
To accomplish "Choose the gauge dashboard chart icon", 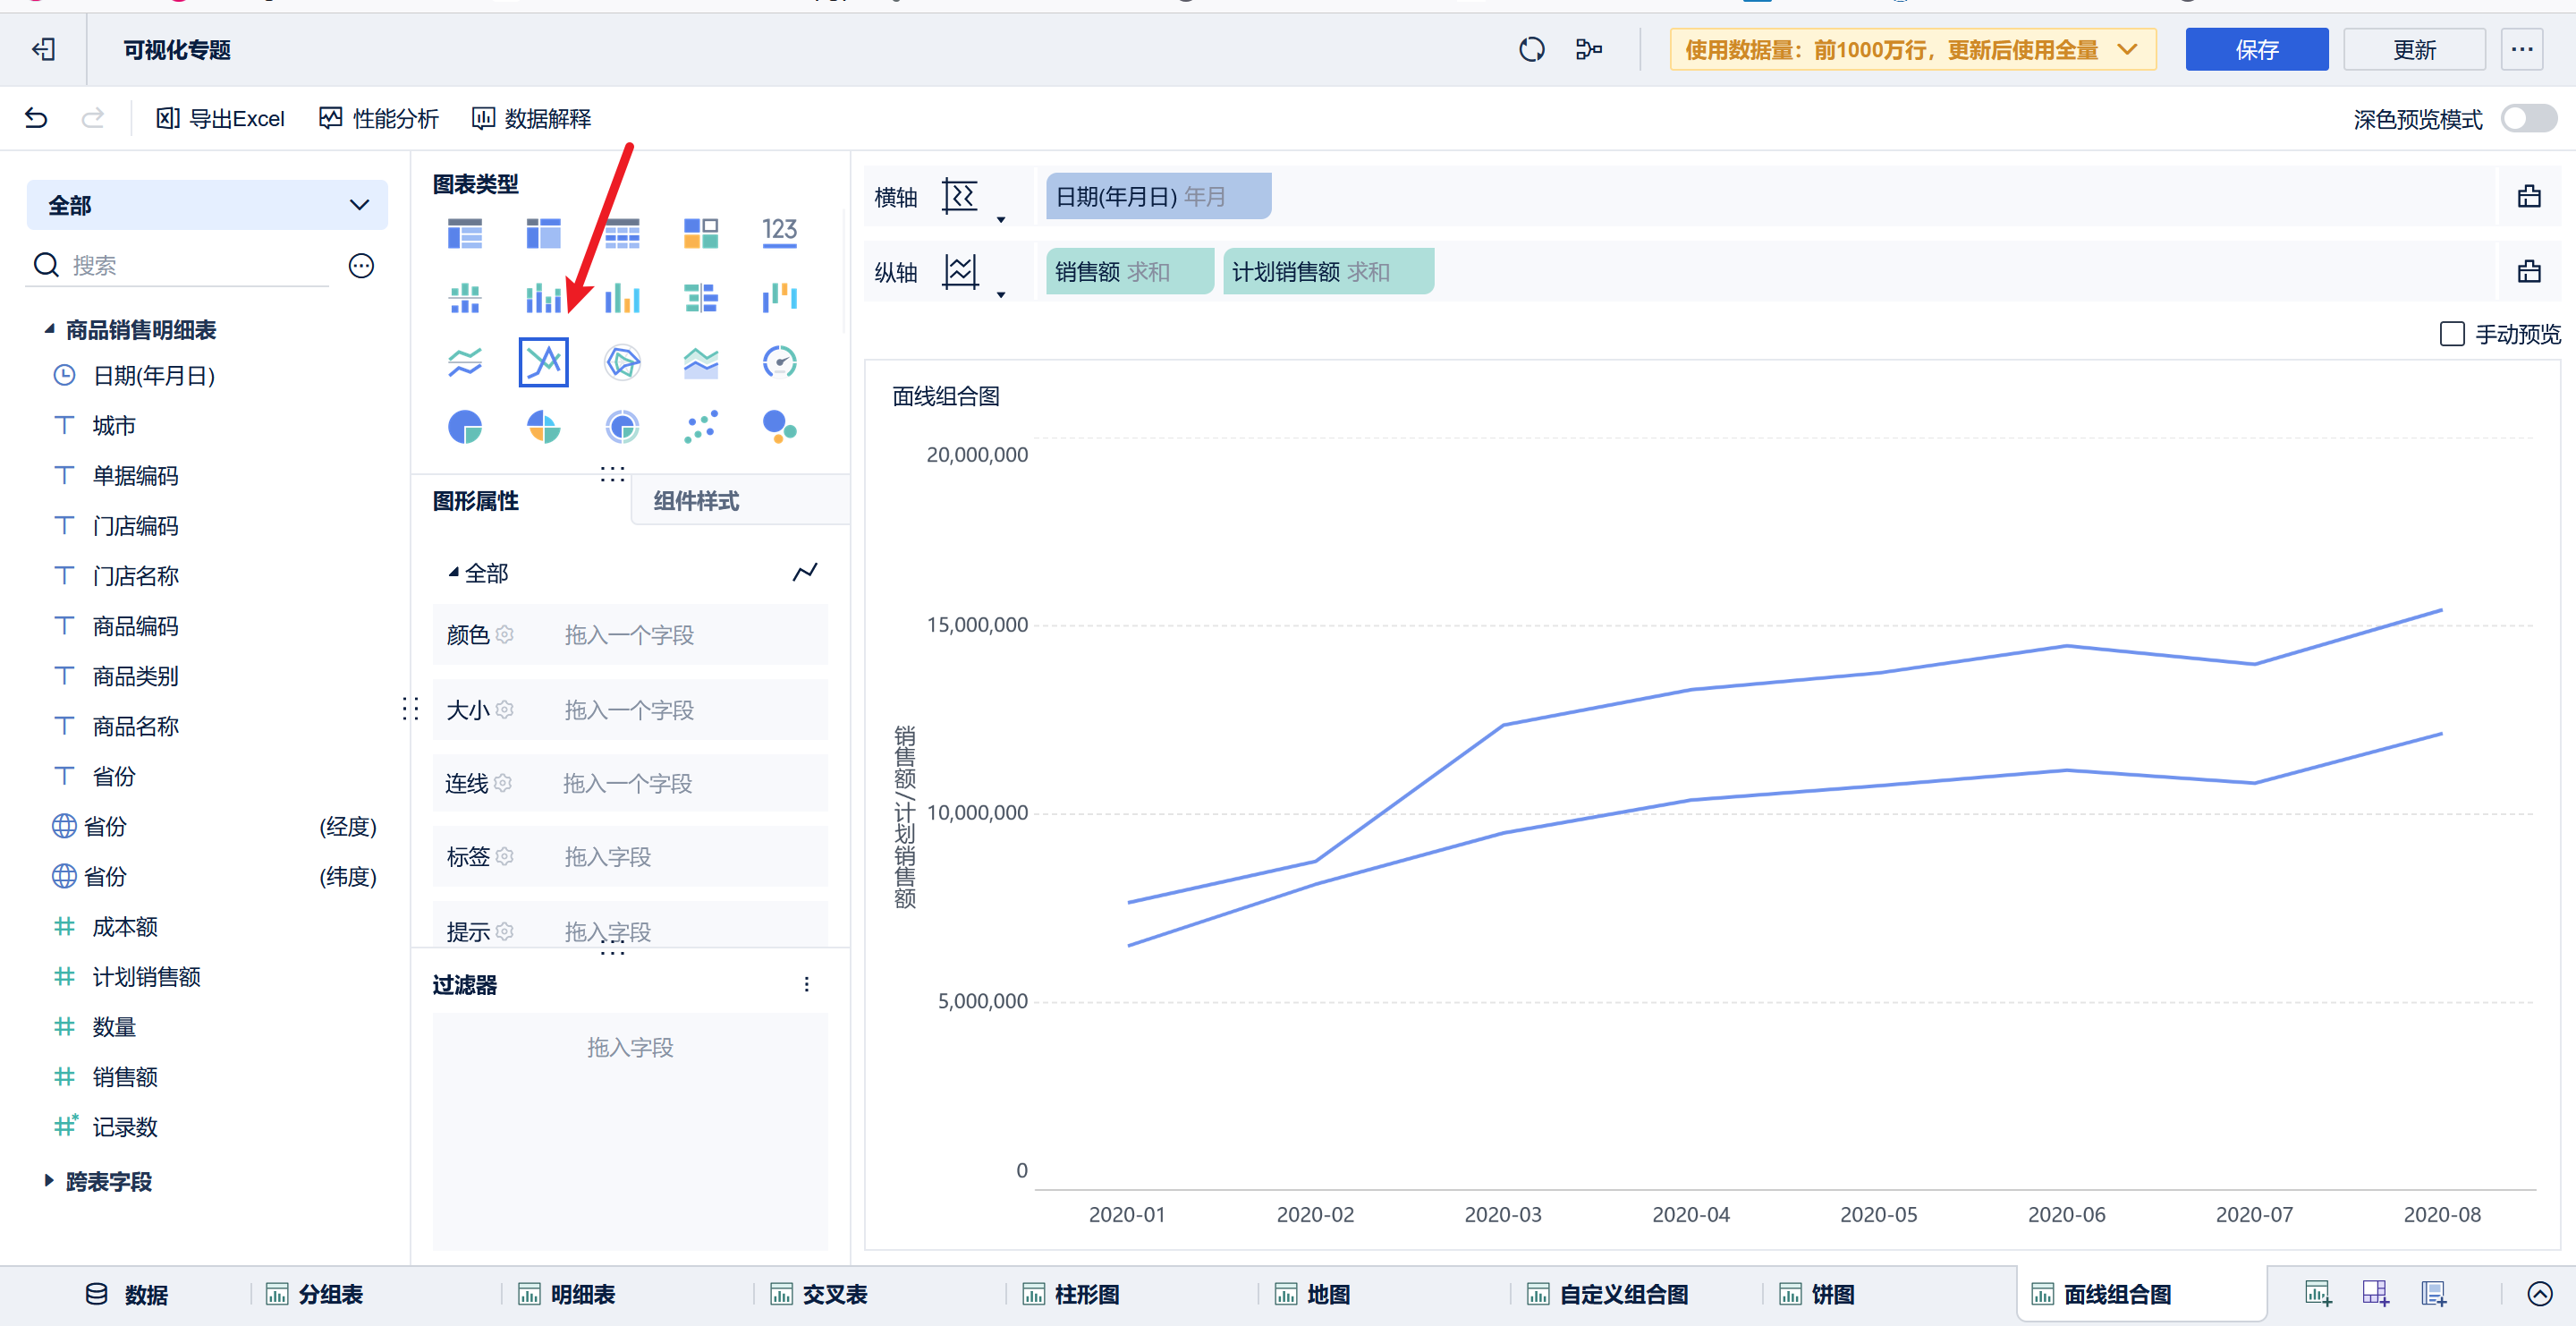I will 779,362.
